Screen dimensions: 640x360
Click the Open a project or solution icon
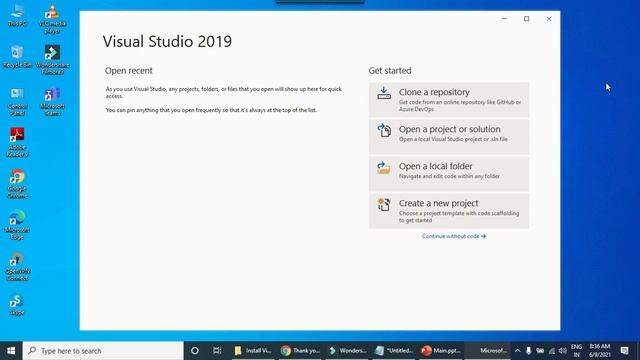pos(384,130)
